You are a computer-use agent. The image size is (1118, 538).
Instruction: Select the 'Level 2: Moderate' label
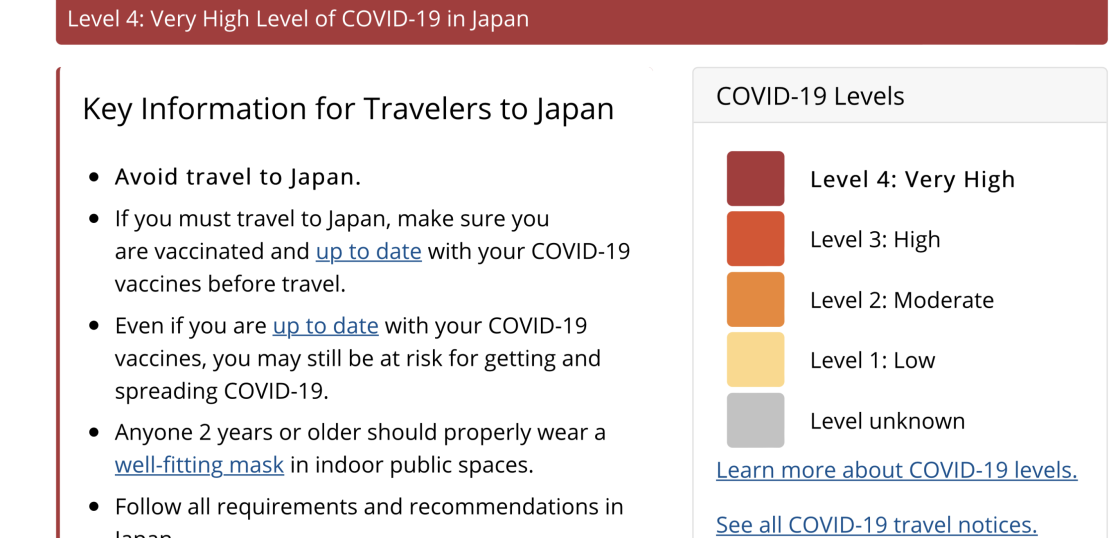901,300
